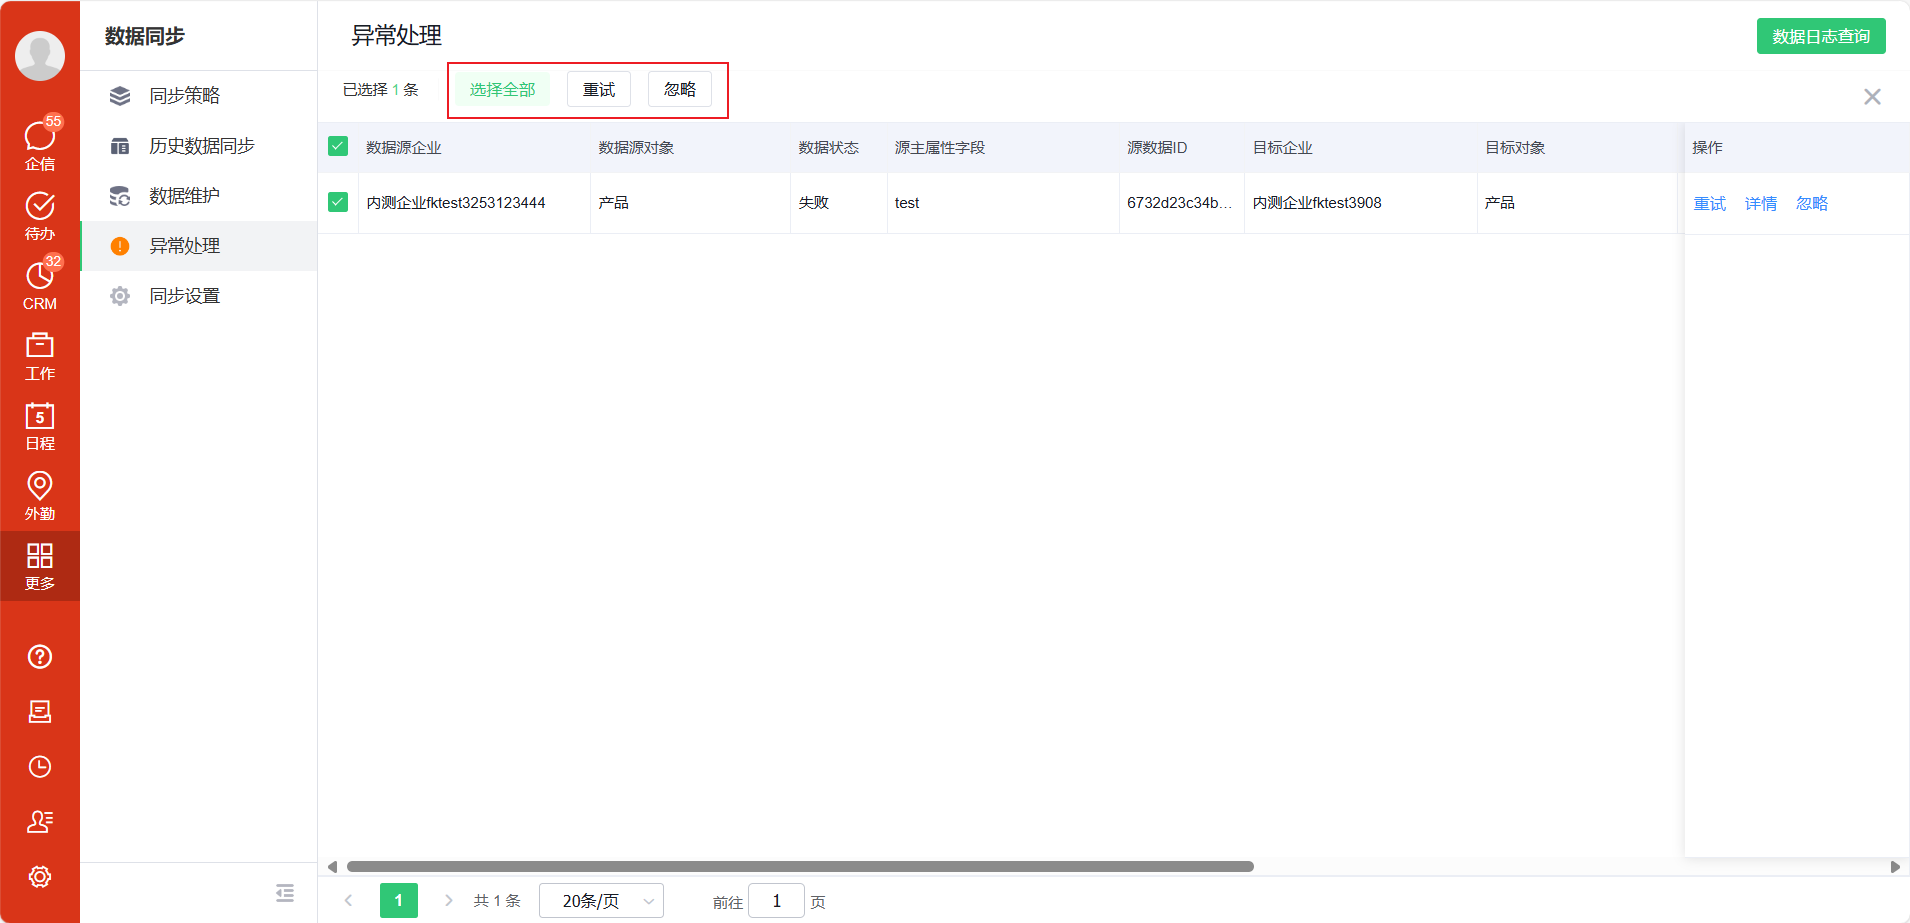The height and width of the screenshot is (923, 1910).
Task: Collapse the left navigation panel
Action: 285,892
